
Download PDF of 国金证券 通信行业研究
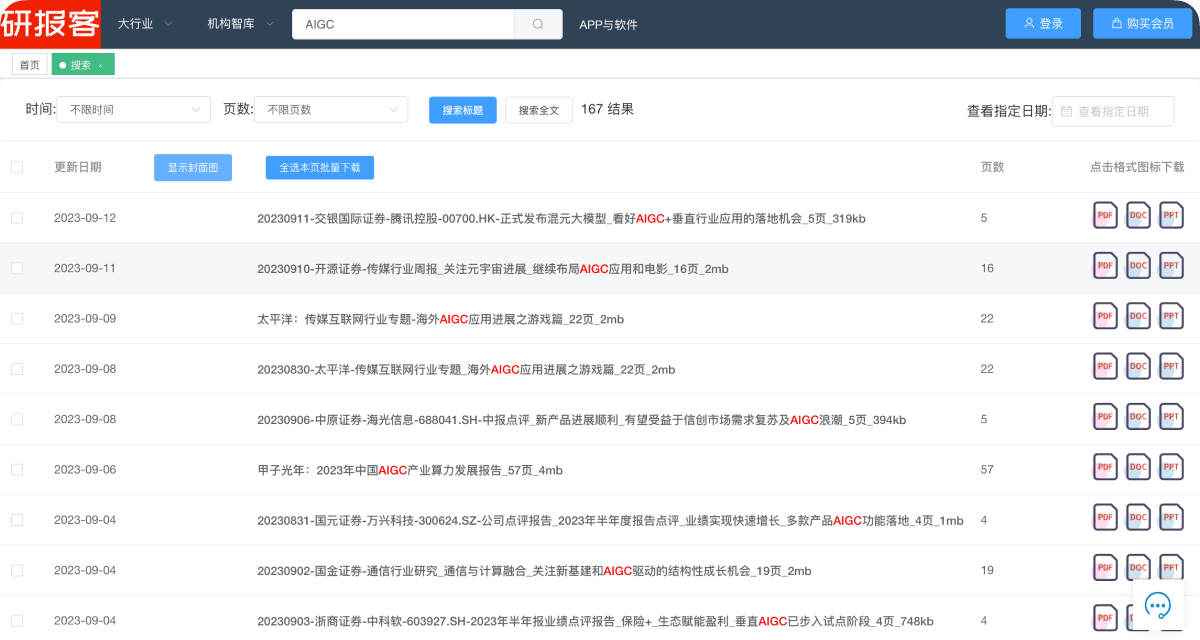tap(1105, 567)
